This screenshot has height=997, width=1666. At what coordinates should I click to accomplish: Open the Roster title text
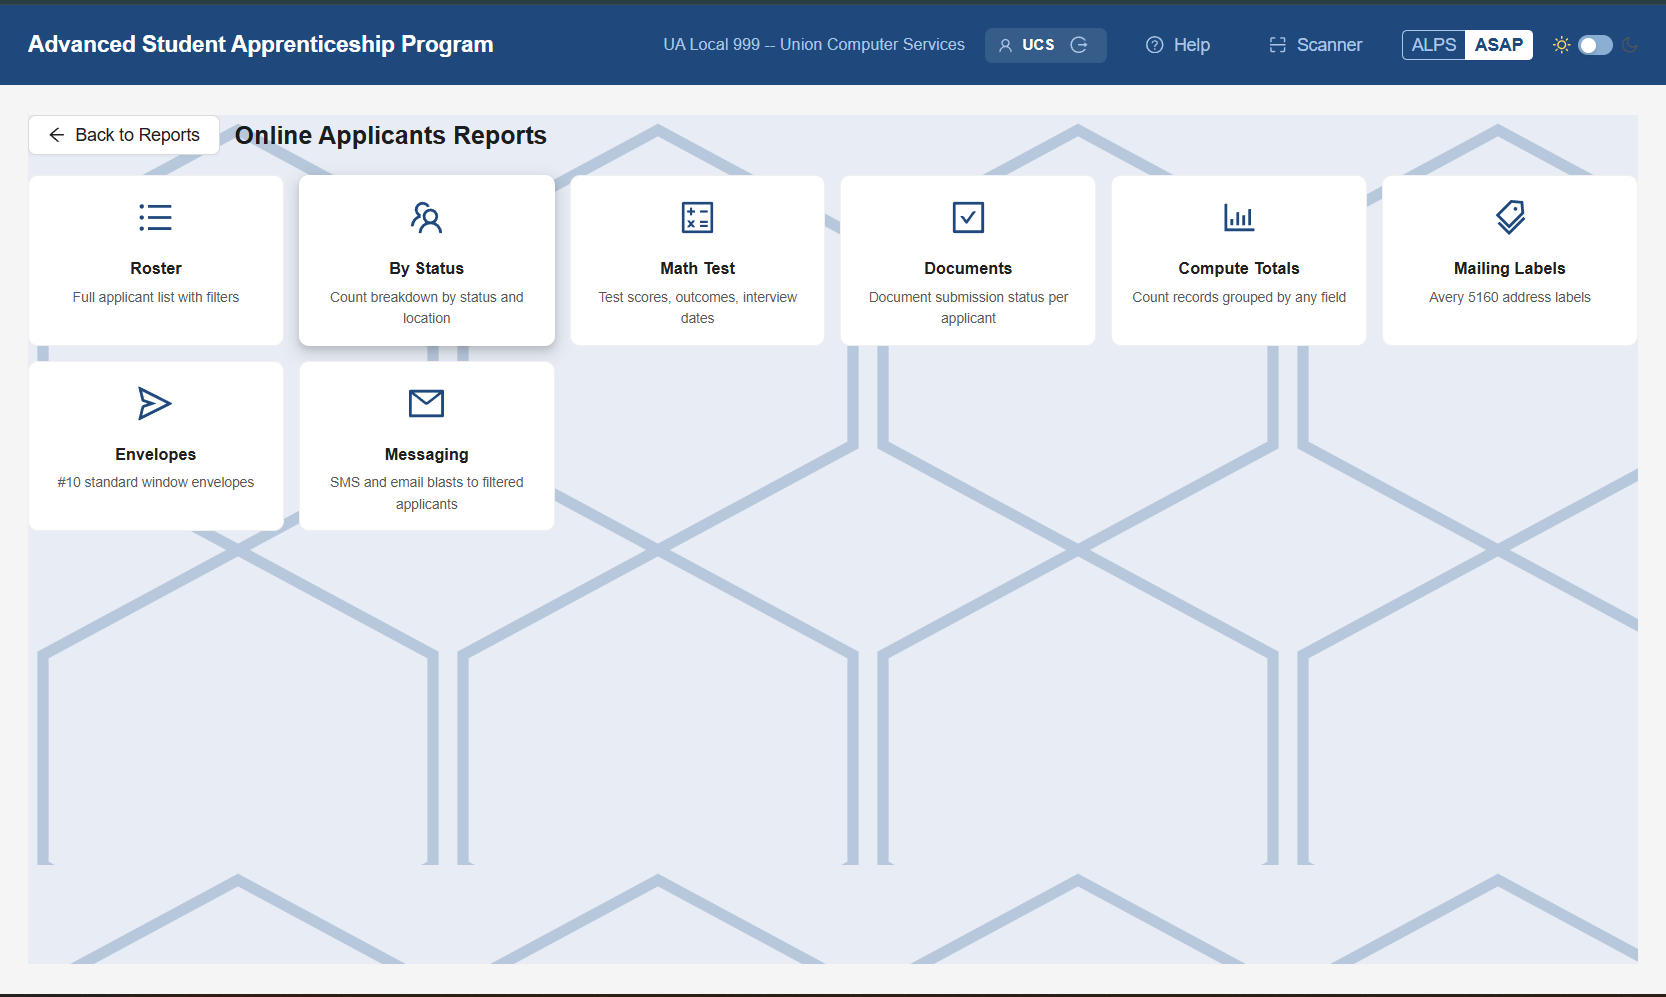coord(156,268)
